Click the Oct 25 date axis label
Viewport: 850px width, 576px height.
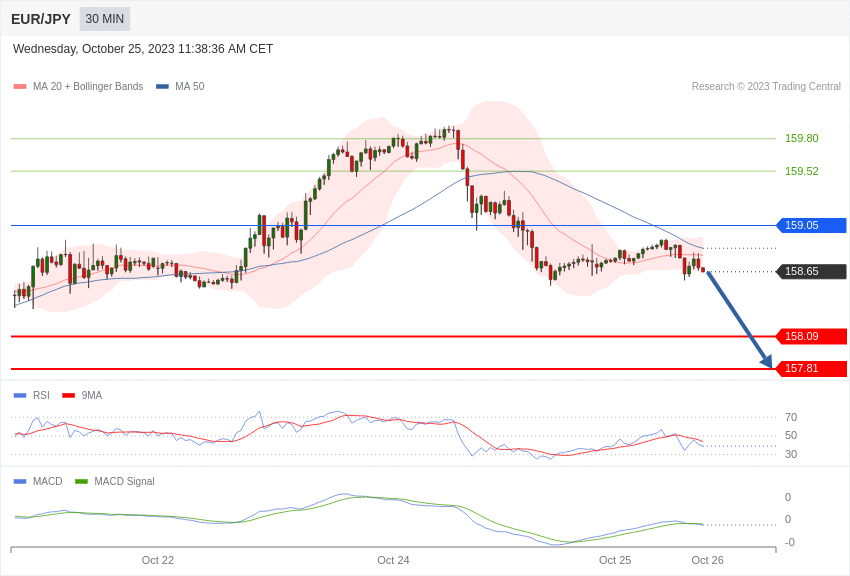pyautogui.click(x=615, y=560)
